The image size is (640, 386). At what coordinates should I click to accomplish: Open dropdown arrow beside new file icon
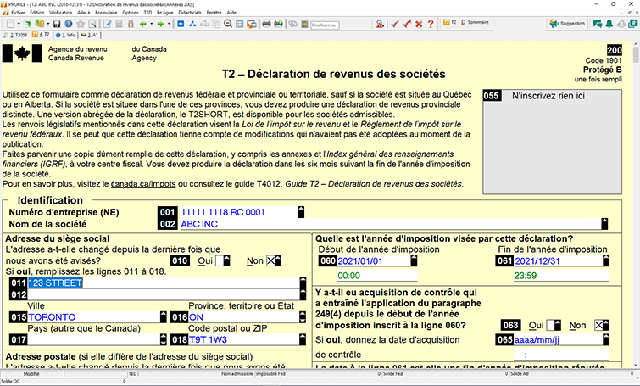[18, 24]
